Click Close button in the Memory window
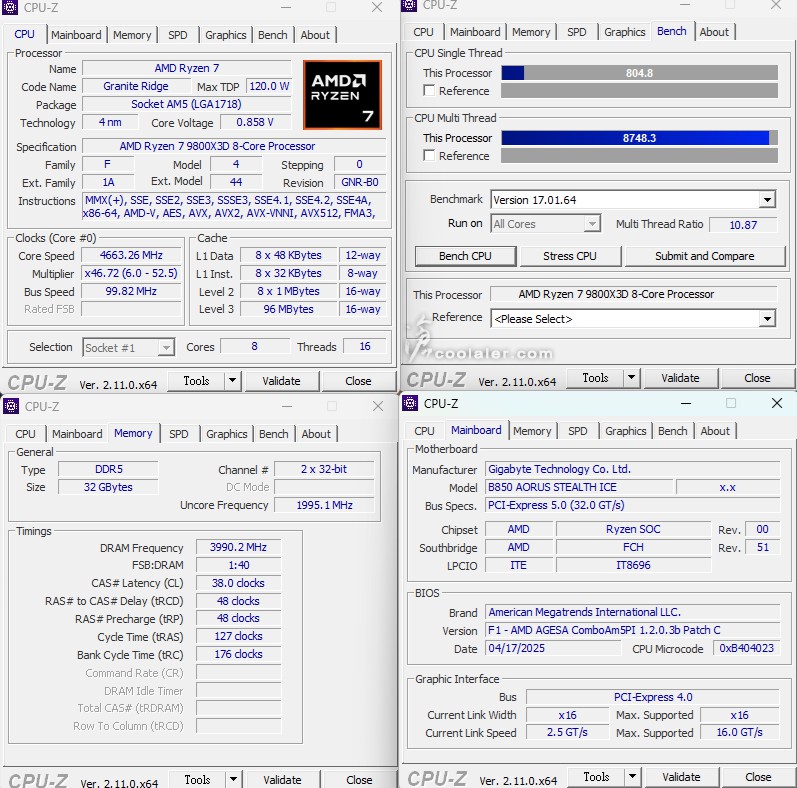Image resolution: width=797 pixels, height=788 pixels. click(359, 779)
